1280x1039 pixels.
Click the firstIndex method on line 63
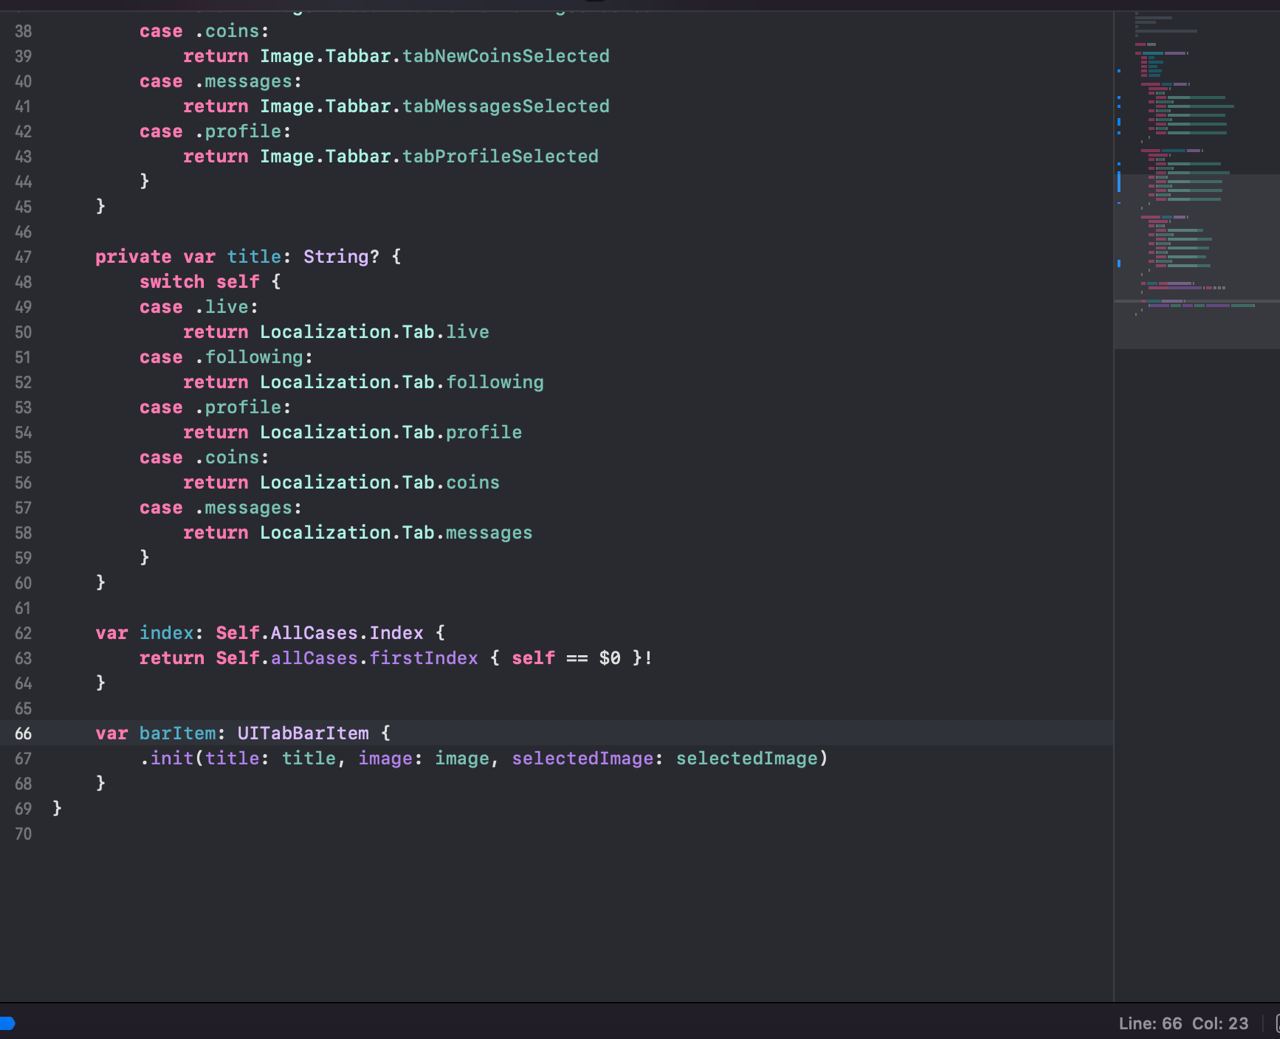point(423,658)
